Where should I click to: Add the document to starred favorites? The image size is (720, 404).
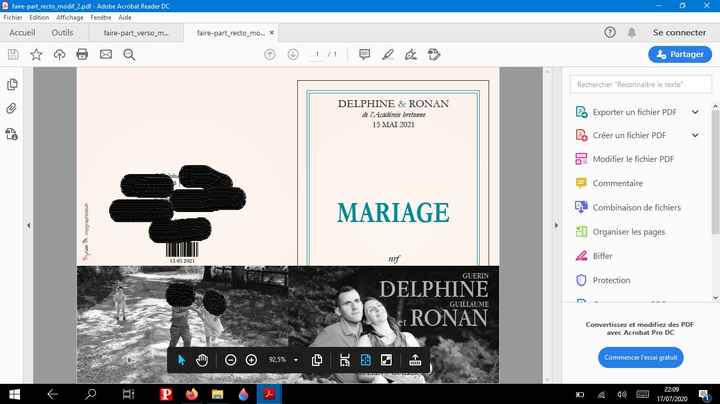click(x=36, y=55)
